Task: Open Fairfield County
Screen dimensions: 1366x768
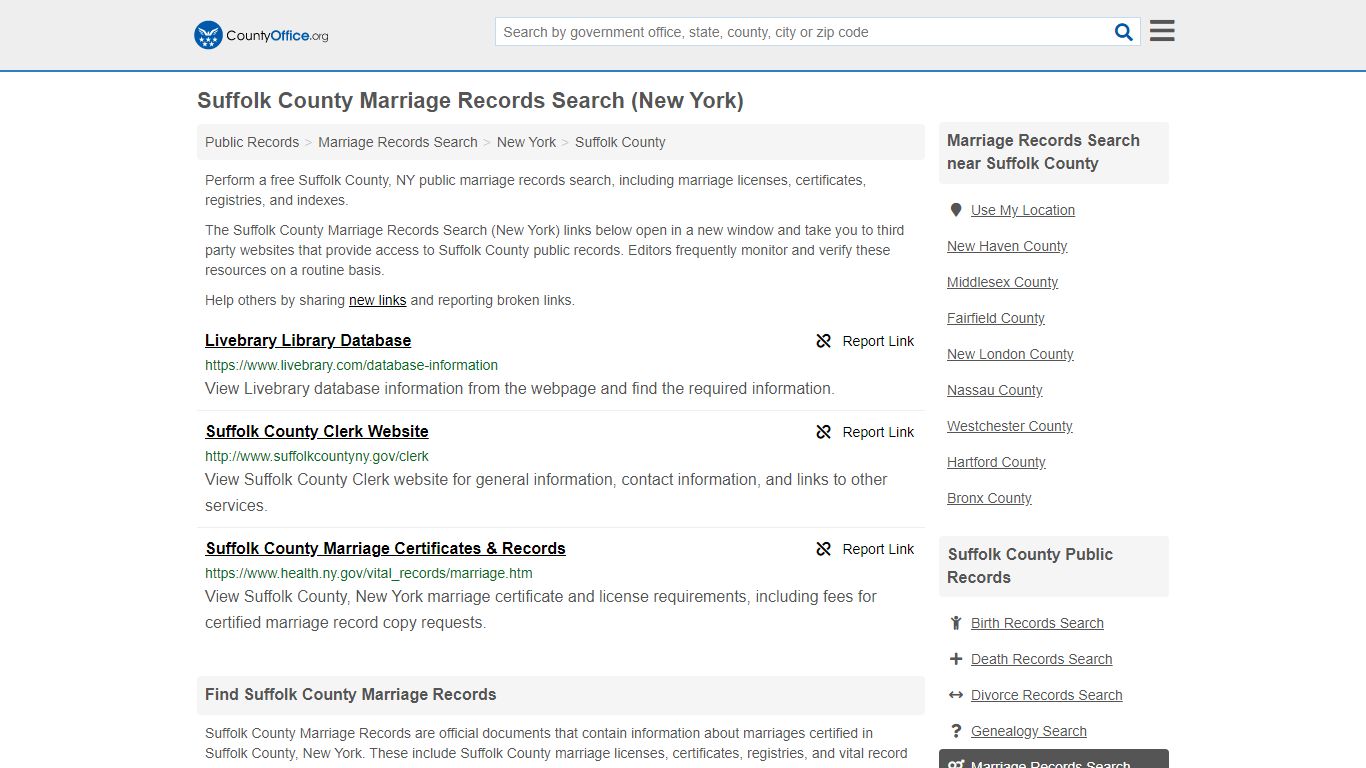Action: coord(996,318)
